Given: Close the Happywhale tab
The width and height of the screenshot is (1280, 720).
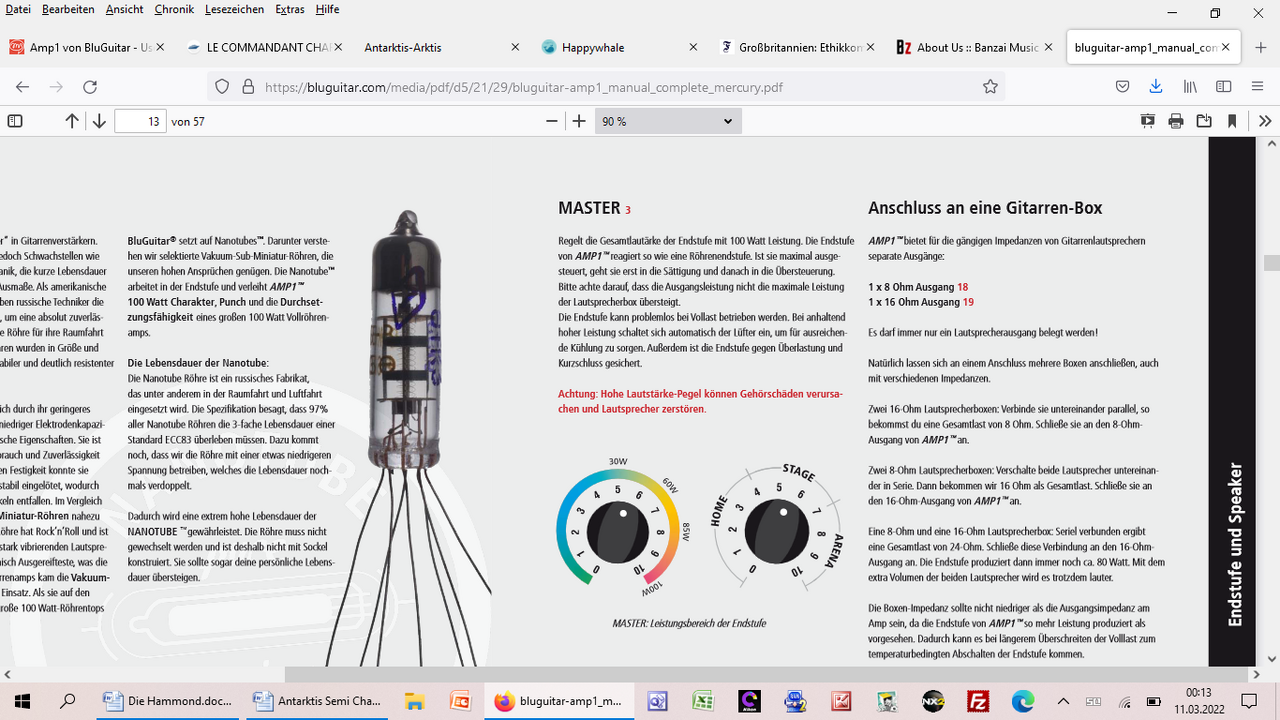Looking at the screenshot, I should tap(693, 47).
